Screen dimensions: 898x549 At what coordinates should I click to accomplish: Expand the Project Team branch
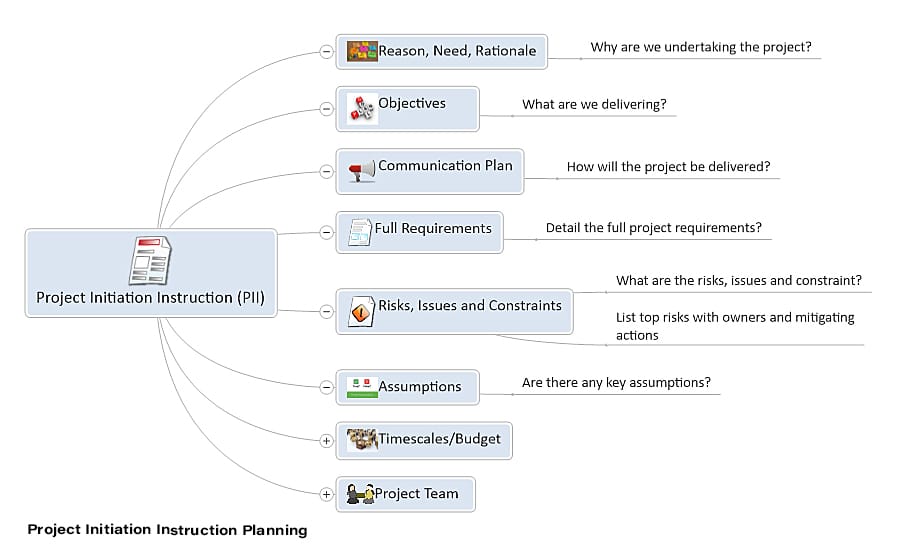[x=326, y=494]
